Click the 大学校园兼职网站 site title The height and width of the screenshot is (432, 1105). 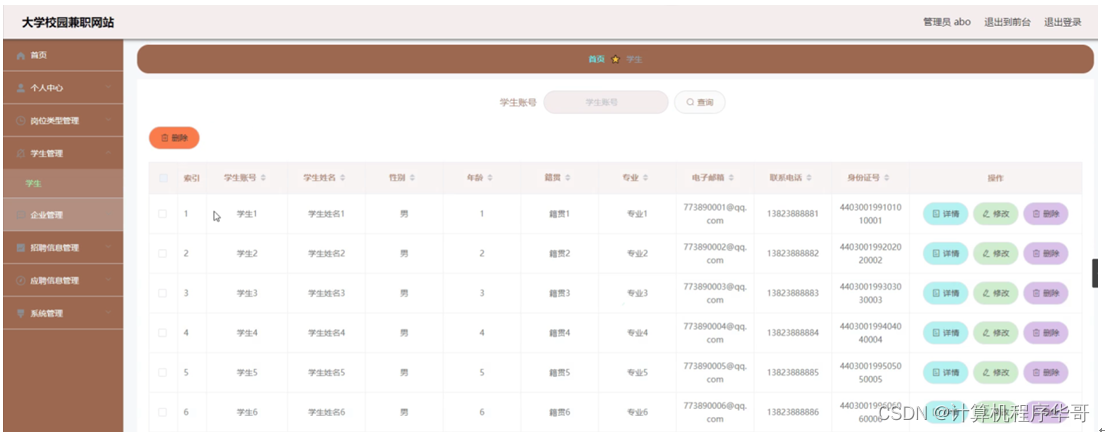(68, 23)
